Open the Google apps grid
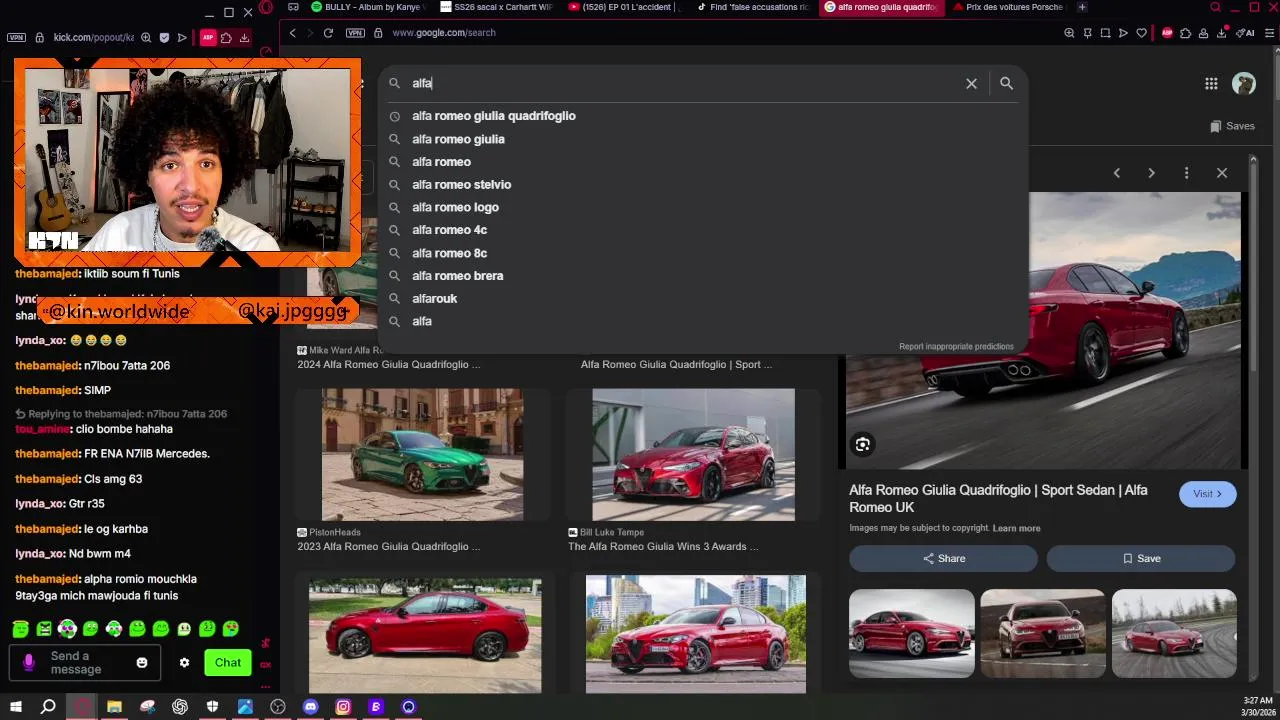1280x720 pixels. coord(1211,84)
